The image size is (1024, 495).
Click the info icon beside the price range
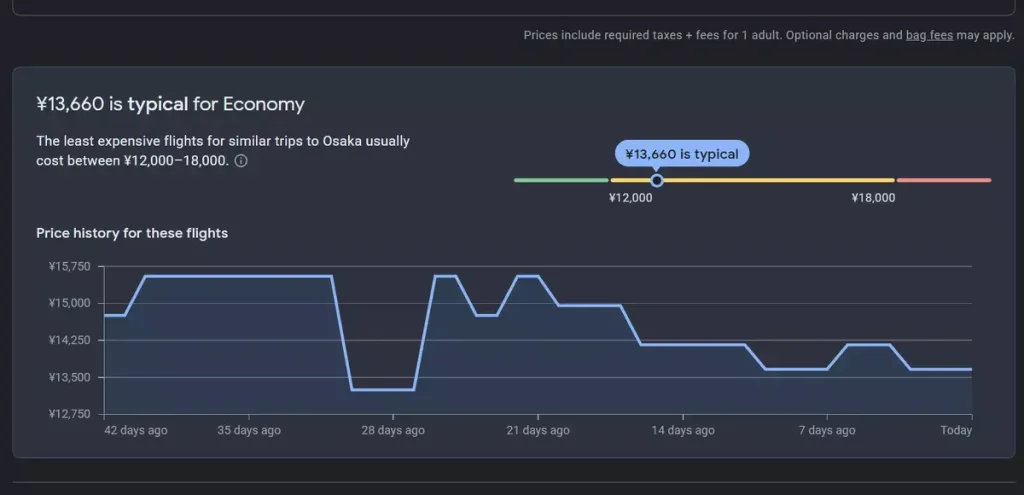point(241,161)
